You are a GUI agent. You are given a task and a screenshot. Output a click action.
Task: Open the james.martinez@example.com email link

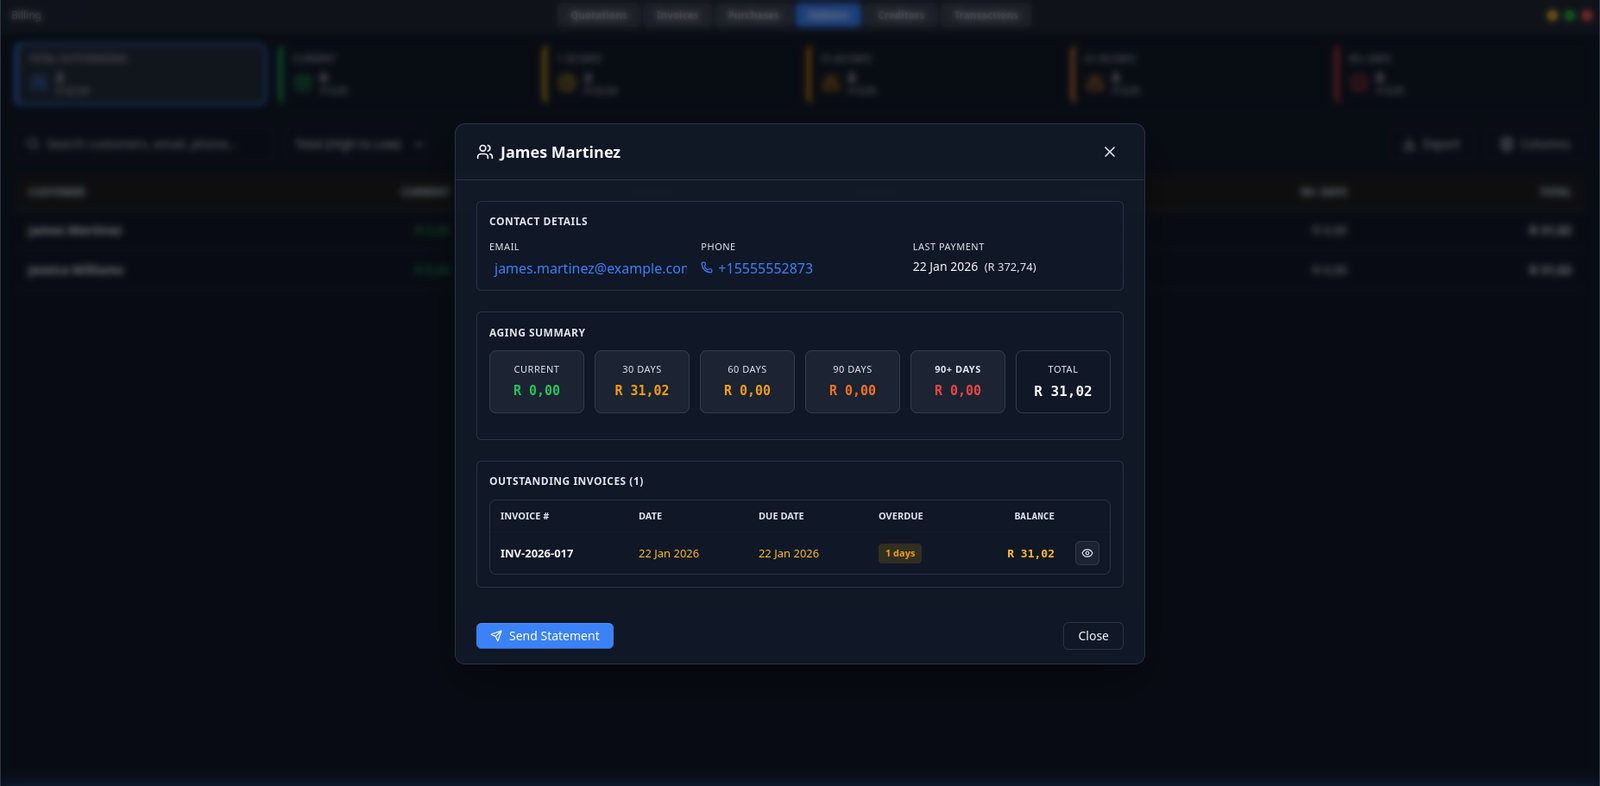tap(590, 268)
